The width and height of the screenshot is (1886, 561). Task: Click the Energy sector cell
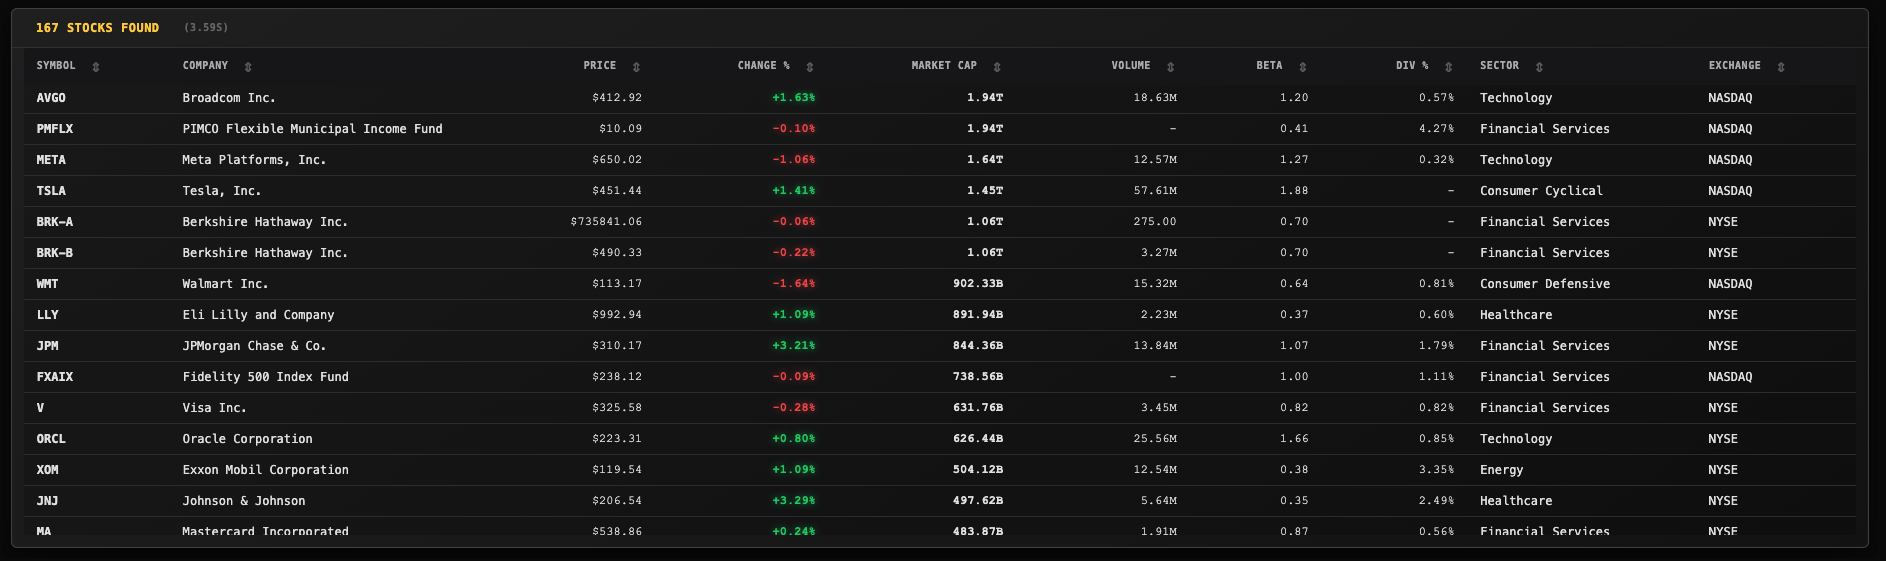coord(1502,470)
